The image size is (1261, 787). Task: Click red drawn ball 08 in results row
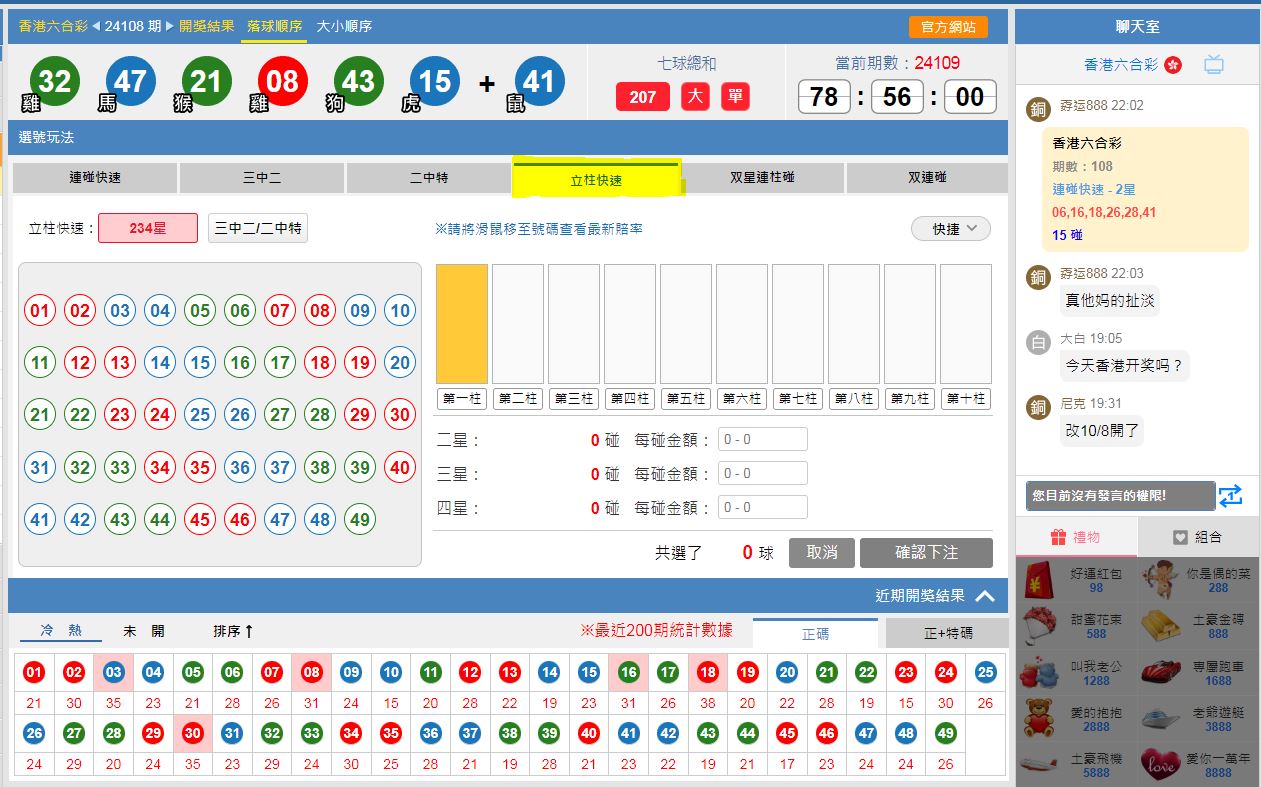pos(283,82)
